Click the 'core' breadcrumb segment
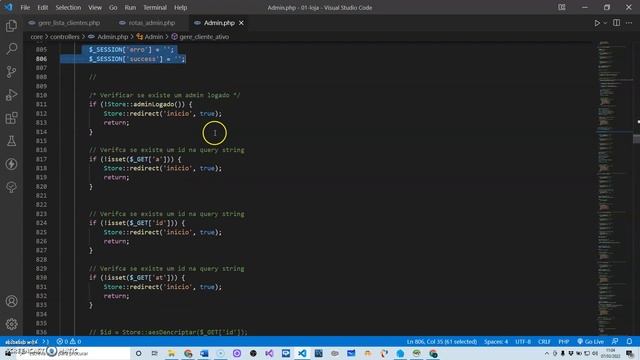The image size is (640, 360). [36, 37]
